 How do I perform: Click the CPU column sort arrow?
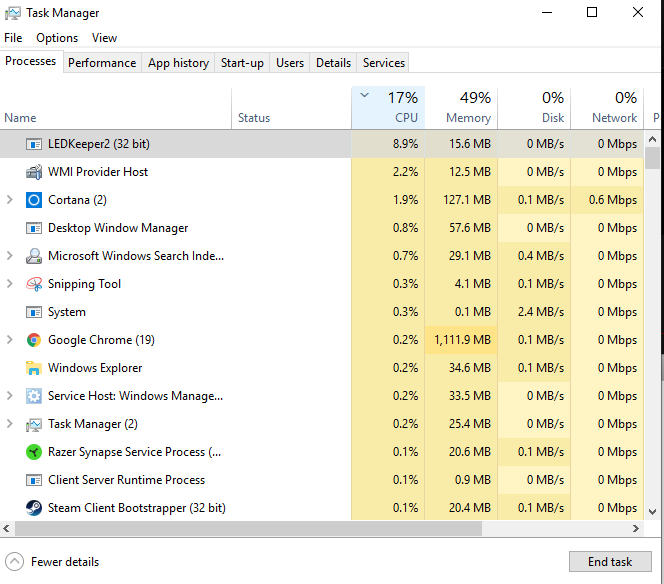[x=364, y=95]
